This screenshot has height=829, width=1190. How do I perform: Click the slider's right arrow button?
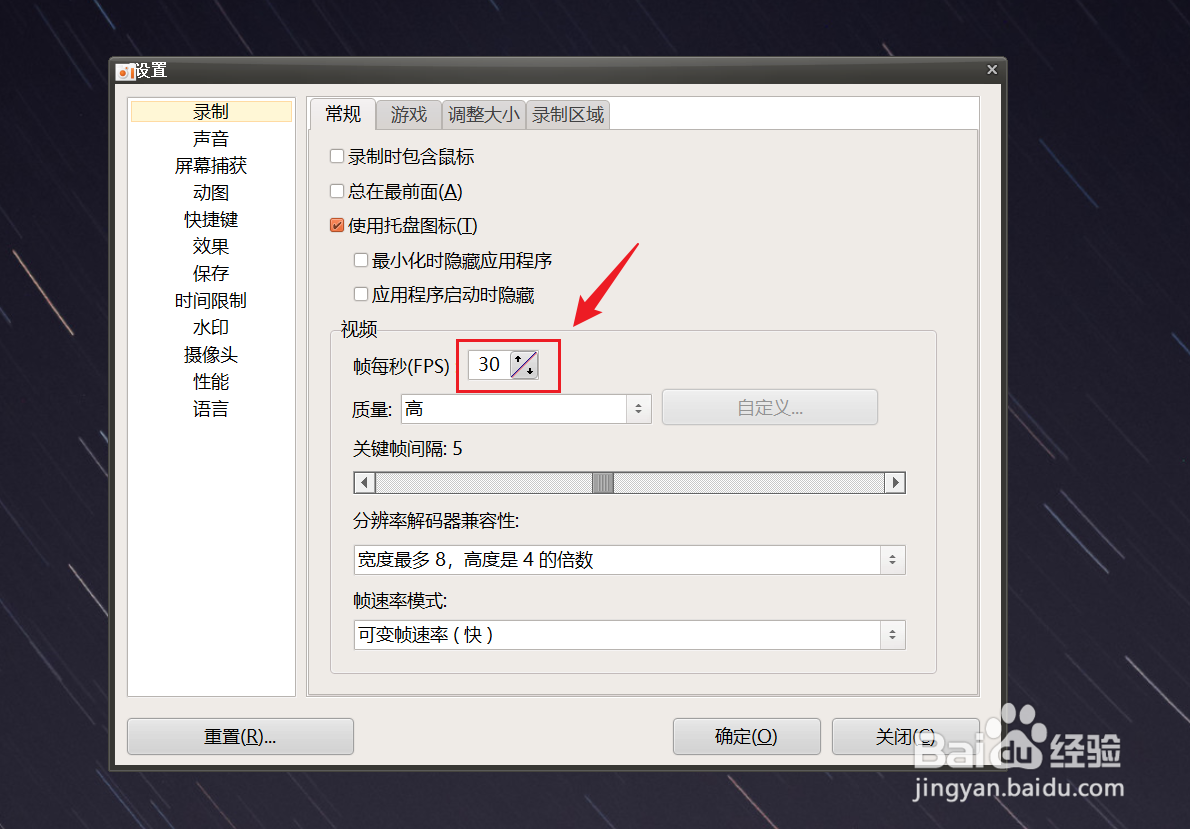[896, 483]
